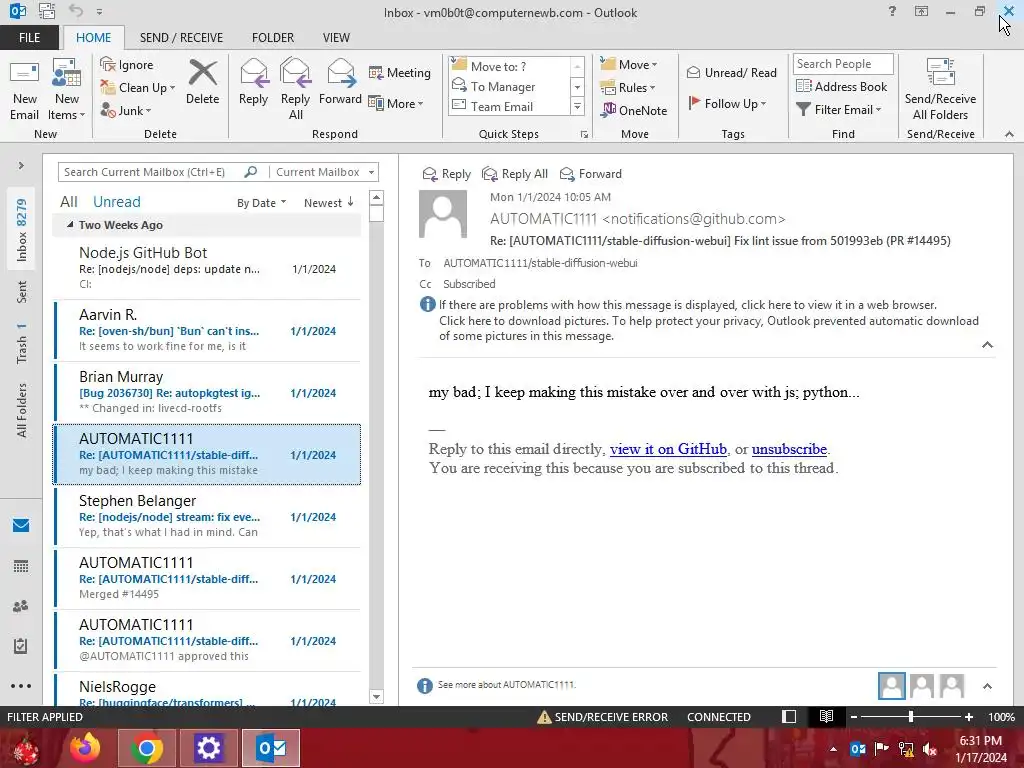Open the Junk dropdown
This screenshot has height=768, width=1024.
click(x=126, y=110)
